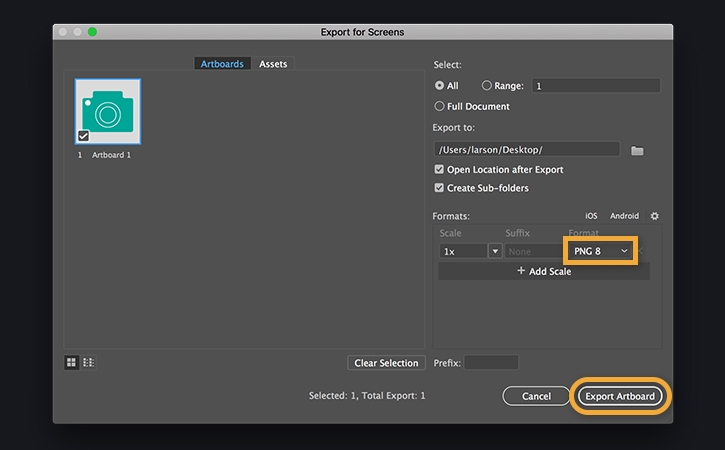
Task: Select Full Document radio button
Action: click(x=439, y=106)
